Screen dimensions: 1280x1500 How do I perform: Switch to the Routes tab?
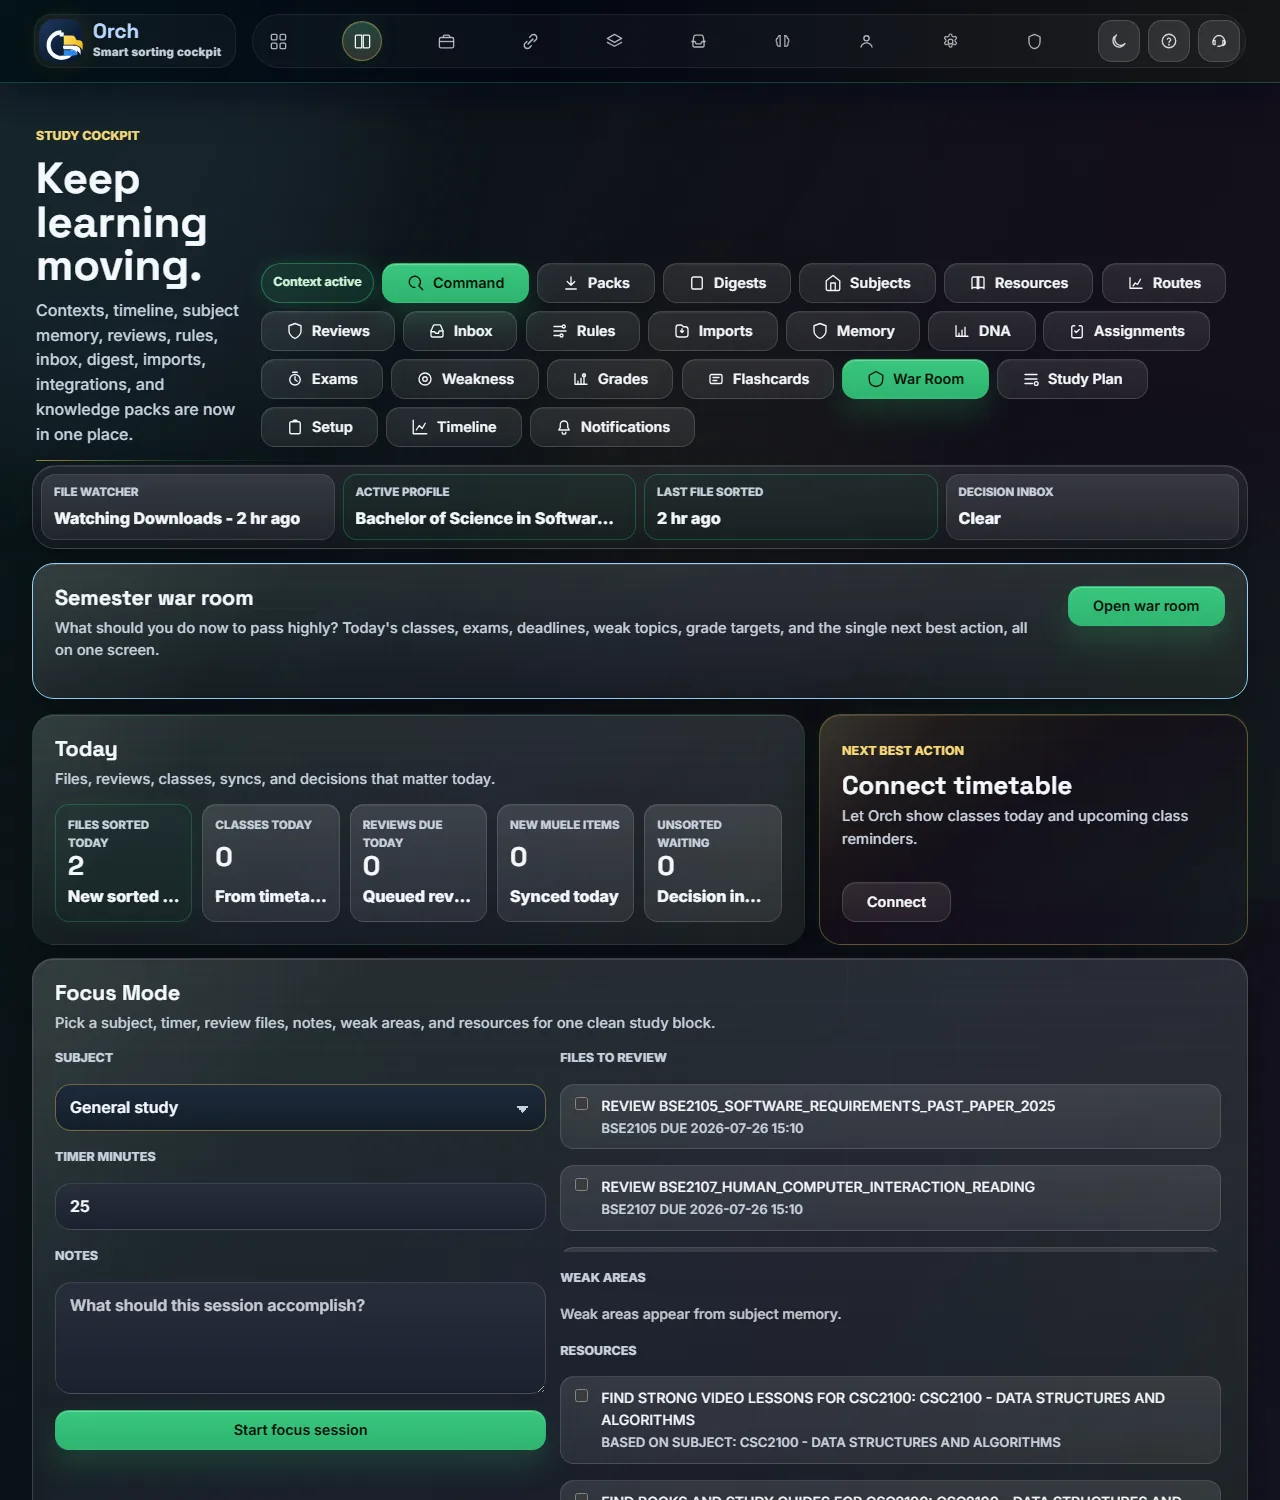(x=1164, y=283)
